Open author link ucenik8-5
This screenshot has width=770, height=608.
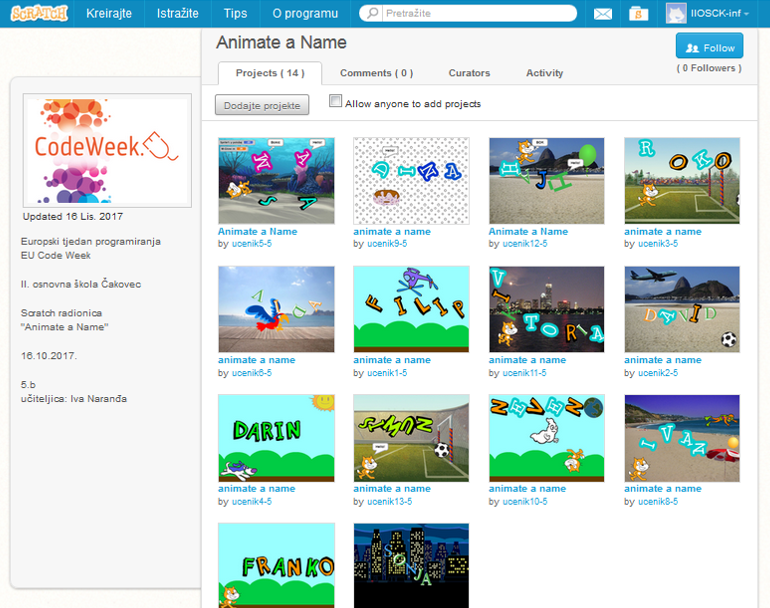coord(658,501)
